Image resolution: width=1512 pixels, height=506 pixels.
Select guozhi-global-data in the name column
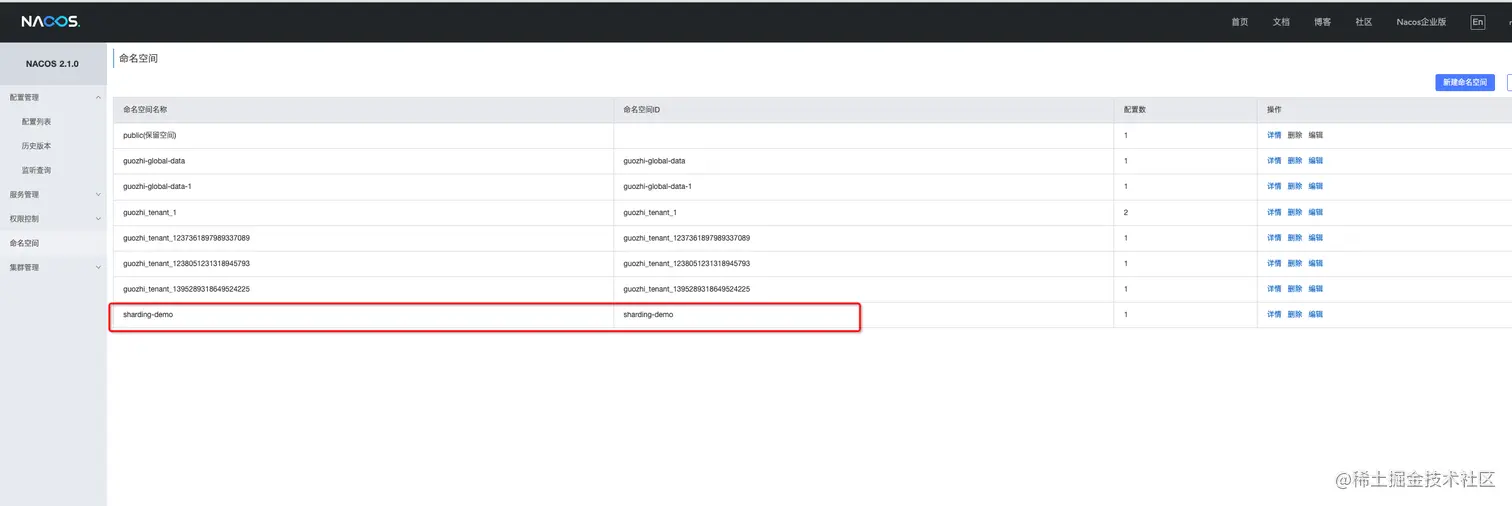pyautogui.click(x=154, y=161)
